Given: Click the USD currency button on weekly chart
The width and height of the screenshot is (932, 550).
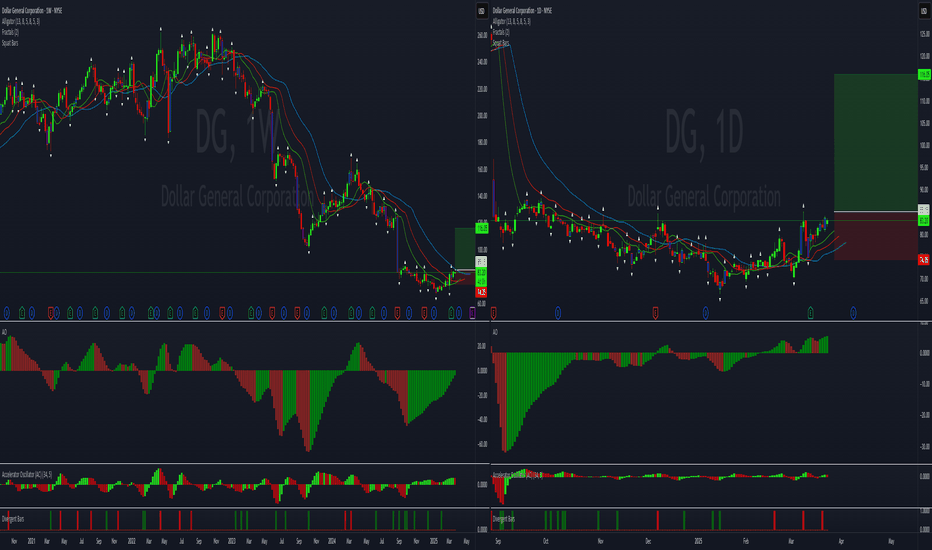Looking at the screenshot, I should pos(481,11).
